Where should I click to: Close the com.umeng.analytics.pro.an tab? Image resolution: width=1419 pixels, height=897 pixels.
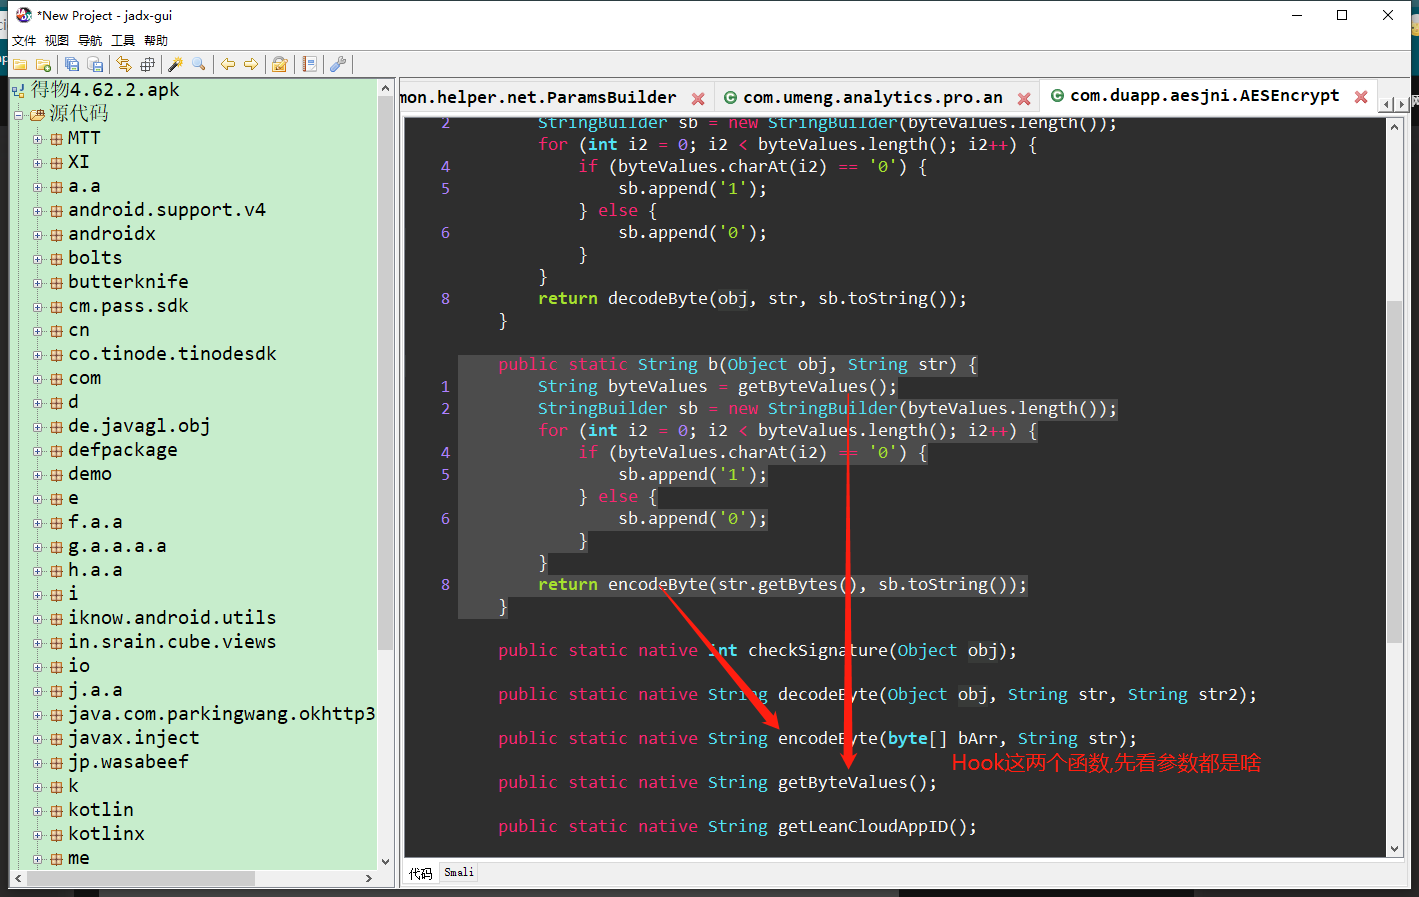(x=1024, y=98)
